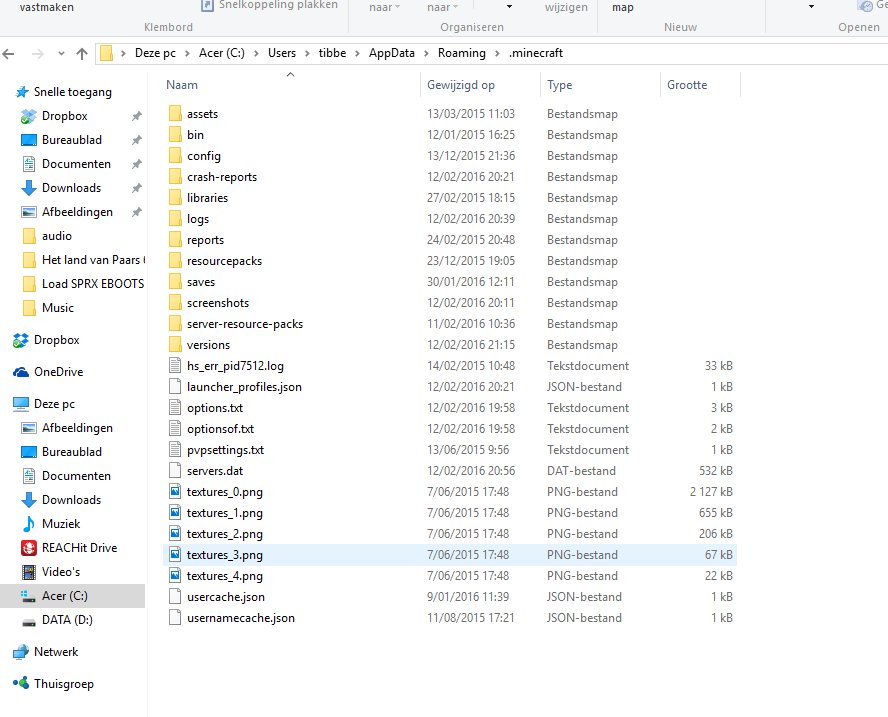Select the versions folder
The height and width of the screenshot is (717, 888).
point(208,345)
